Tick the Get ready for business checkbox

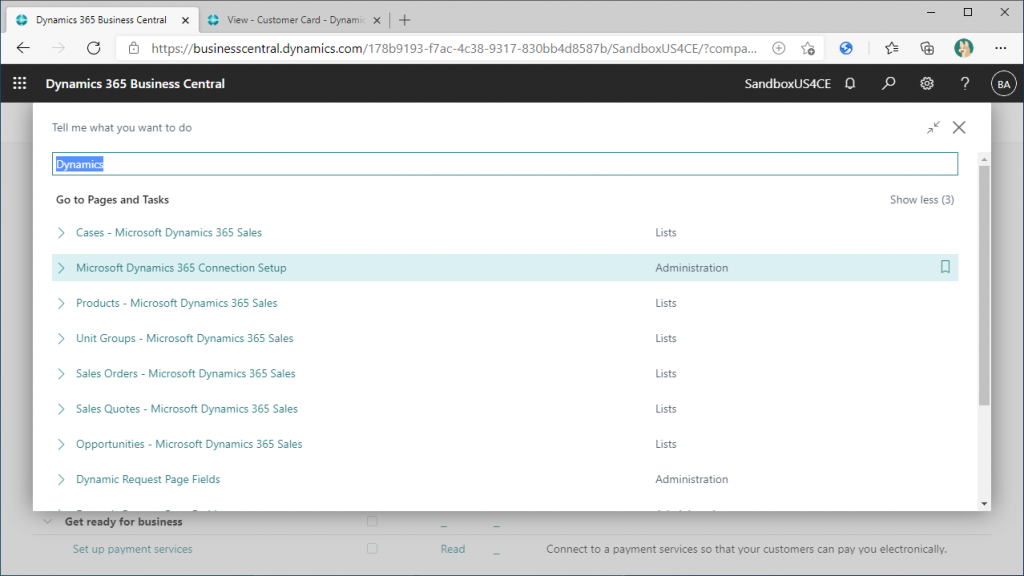[372, 521]
